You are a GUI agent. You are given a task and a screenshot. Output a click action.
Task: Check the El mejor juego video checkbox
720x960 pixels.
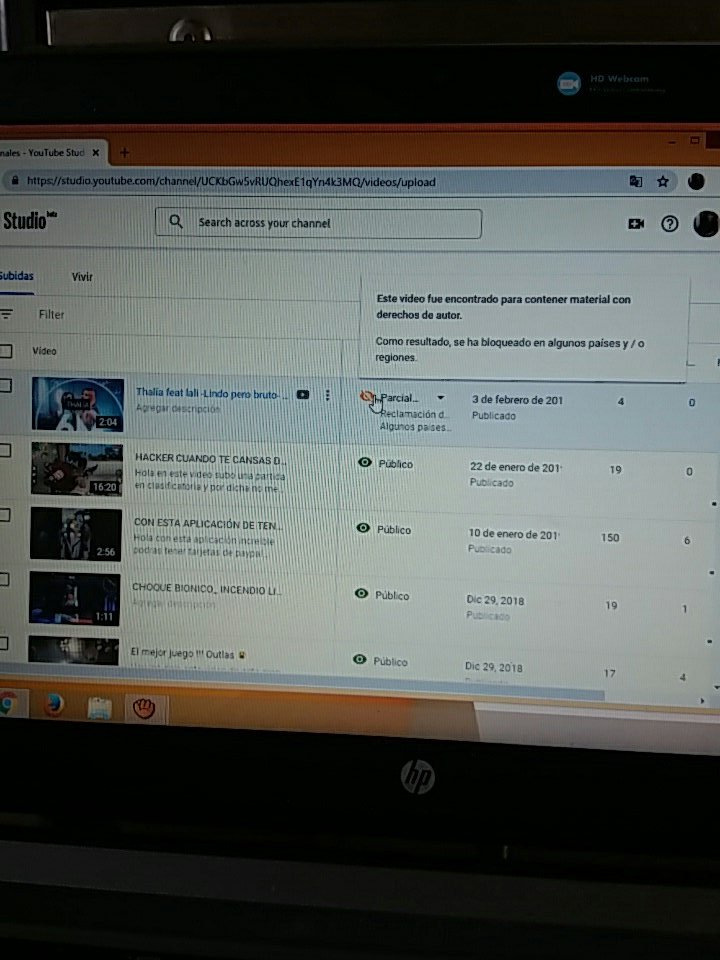click(4, 643)
